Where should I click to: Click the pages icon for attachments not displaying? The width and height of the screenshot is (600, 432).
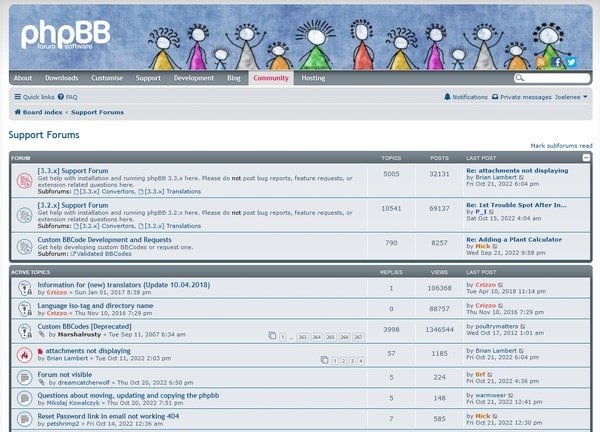click(x=324, y=360)
